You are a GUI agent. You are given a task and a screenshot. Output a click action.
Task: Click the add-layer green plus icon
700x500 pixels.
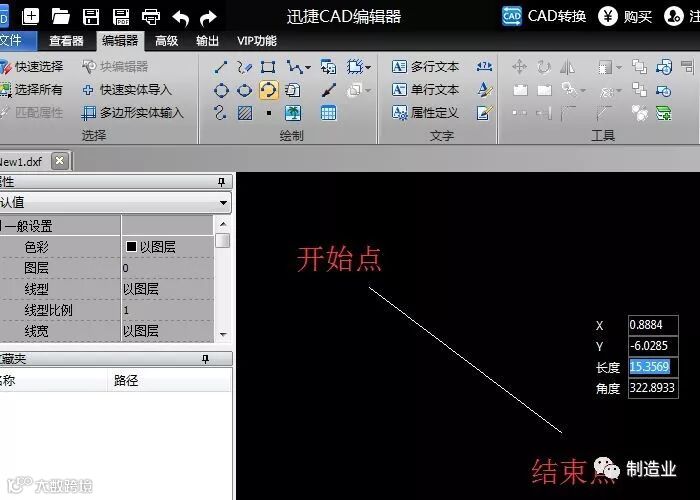pyautogui.click(x=664, y=113)
